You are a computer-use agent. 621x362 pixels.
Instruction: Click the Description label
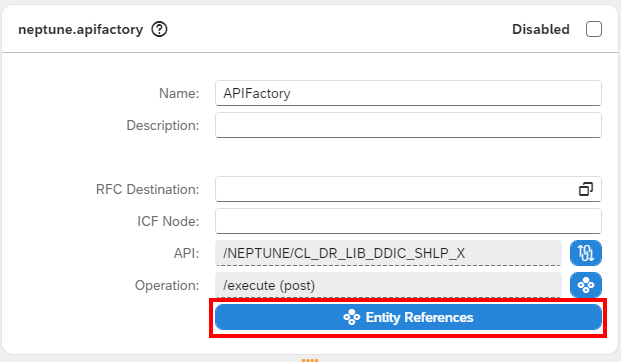point(163,126)
